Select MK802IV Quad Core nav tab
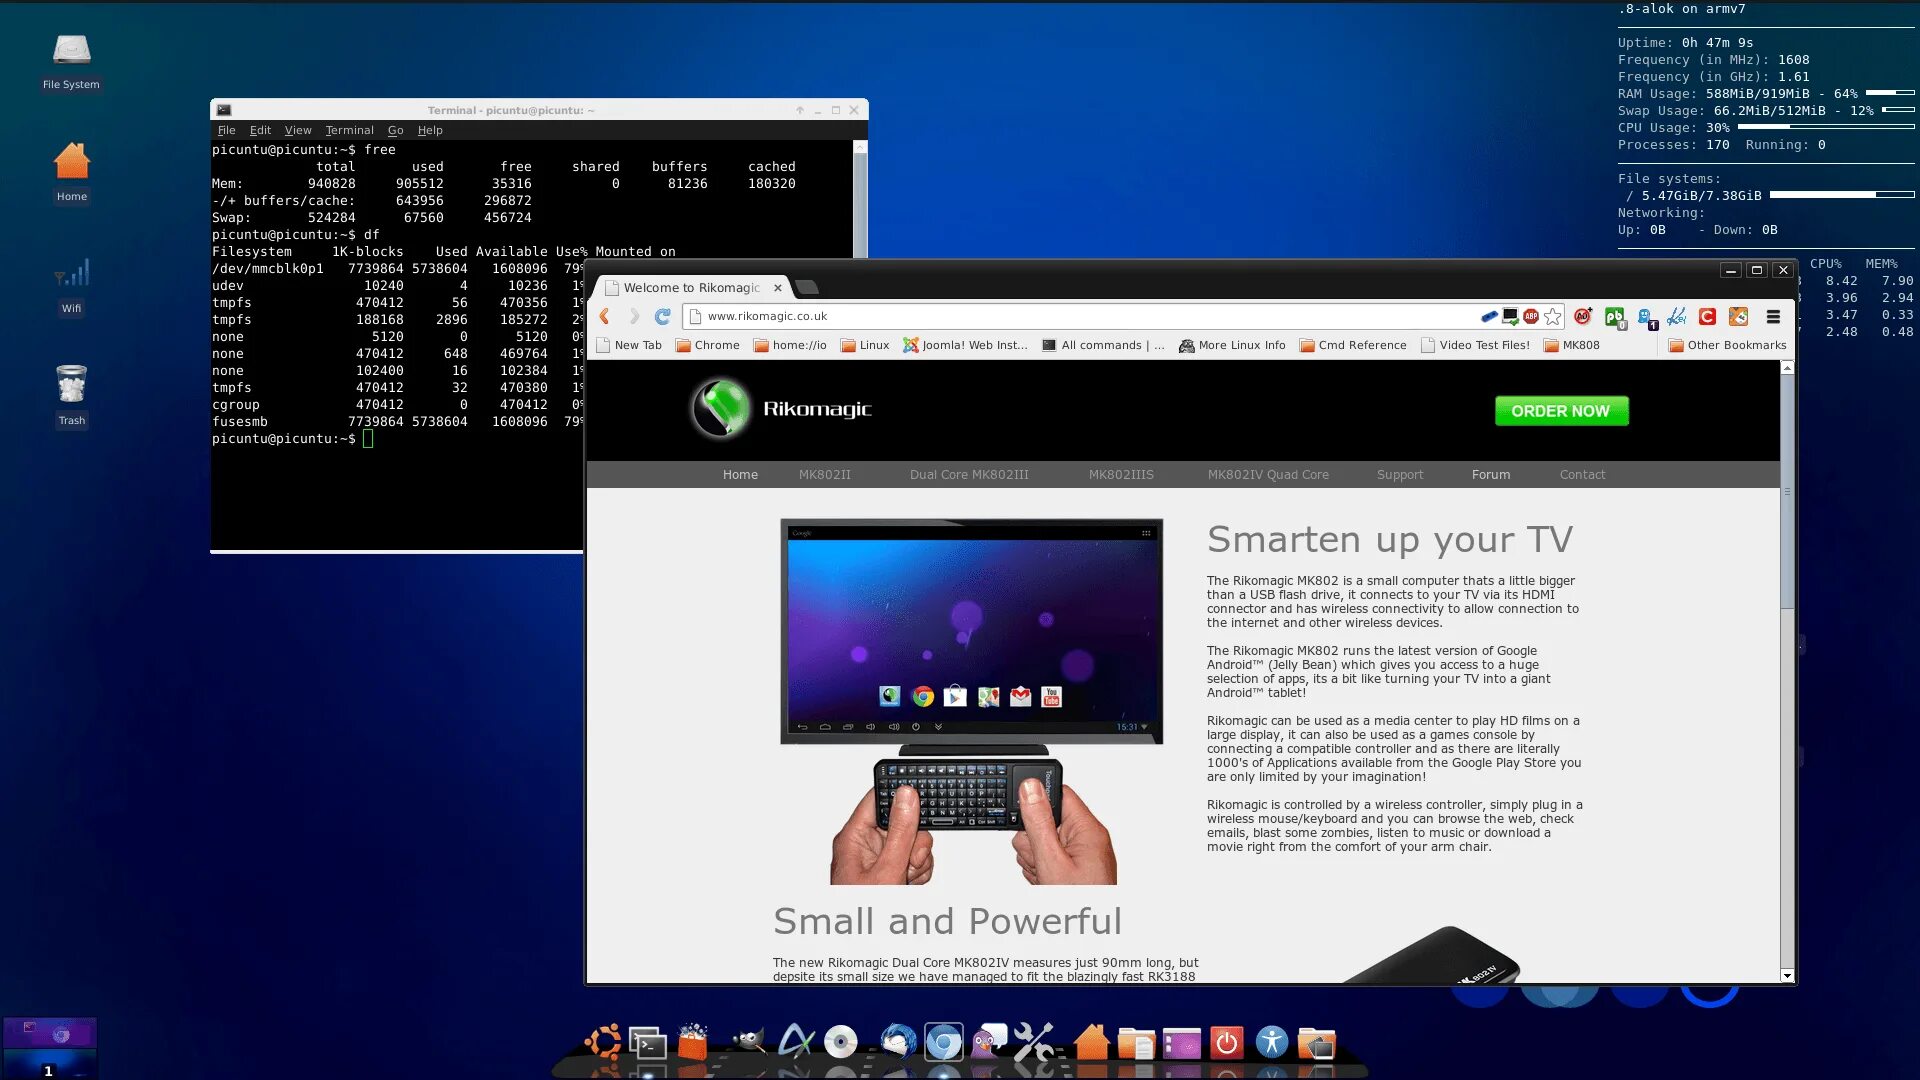This screenshot has height=1080, width=1920. [x=1268, y=475]
